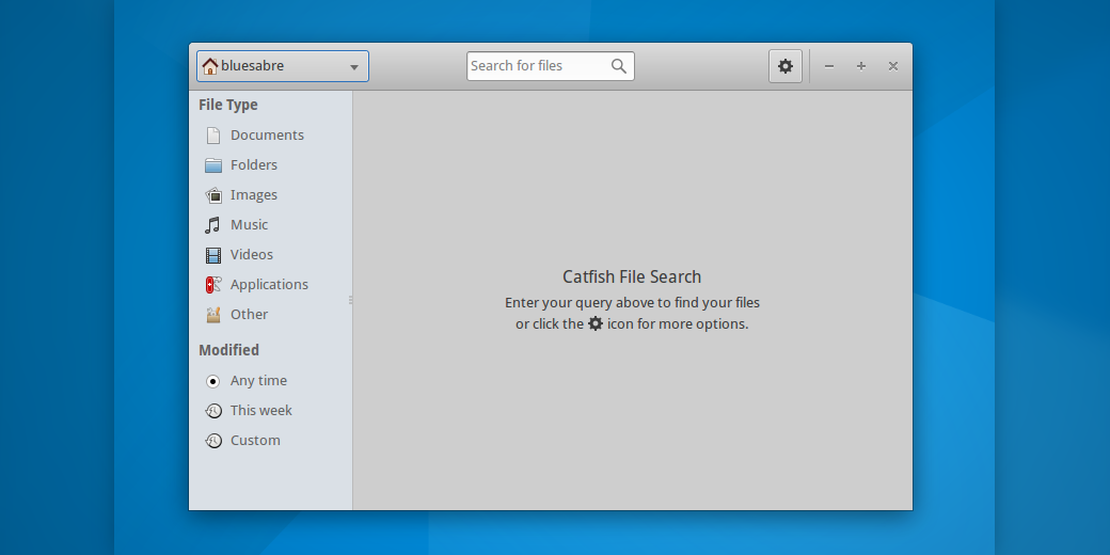Expand the bluesabre folder dropdown arrow
Viewport: 1110px width, 555px height.
coord(354,67)
